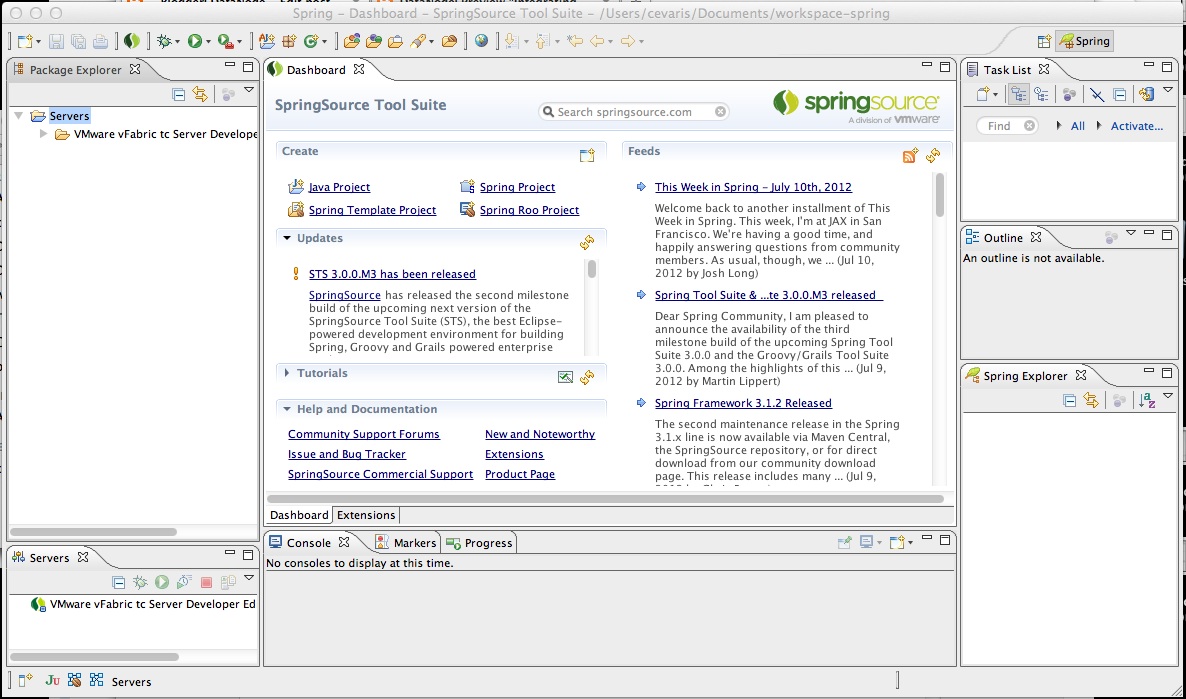Expand VMware vFabric tc Server folder node
Image resolution: width=1186 pixels, height=699 pixels.
coord(44,134)
